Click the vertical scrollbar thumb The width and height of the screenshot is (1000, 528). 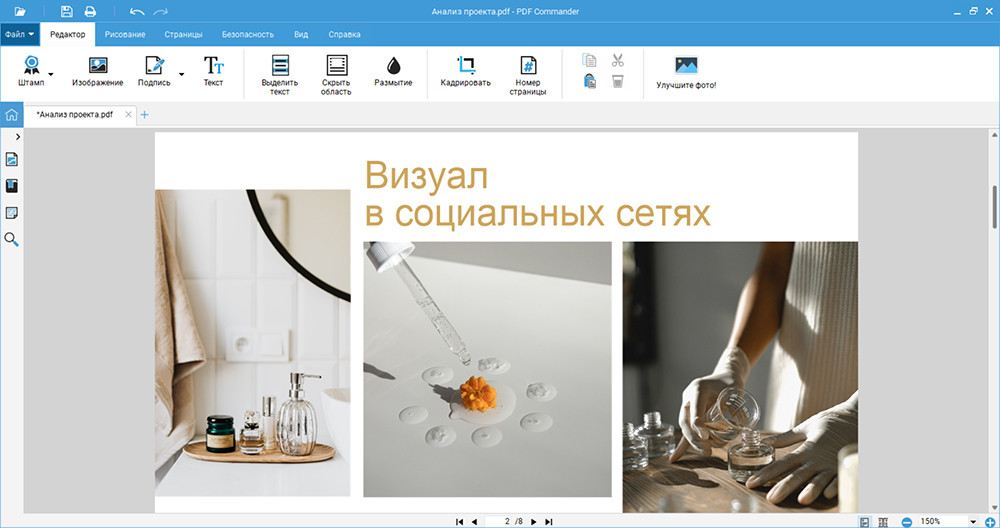[x=994, y=207]
